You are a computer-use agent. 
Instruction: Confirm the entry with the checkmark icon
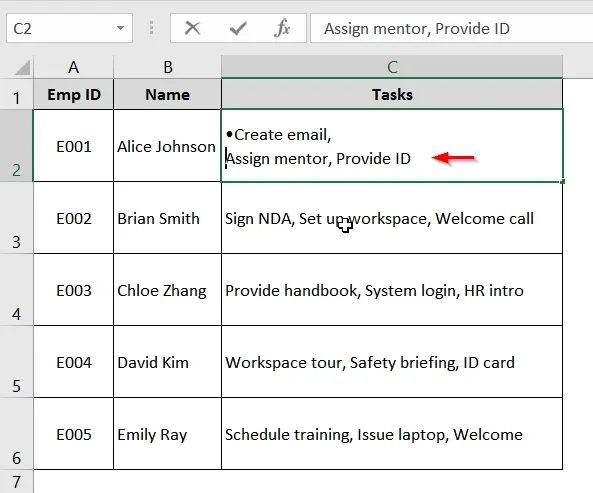(x=238, y=28)
